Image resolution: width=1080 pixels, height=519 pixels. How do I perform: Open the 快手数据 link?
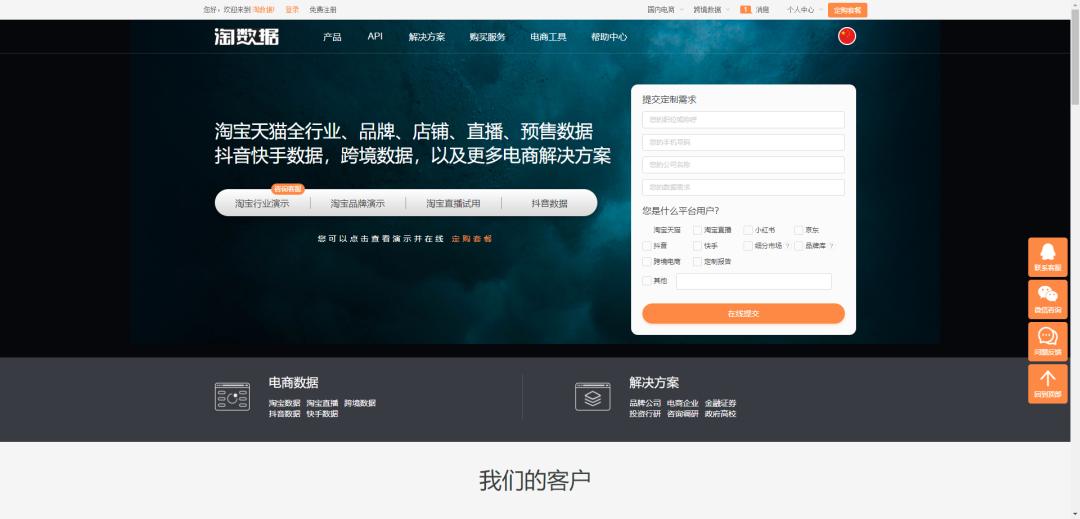322,414
